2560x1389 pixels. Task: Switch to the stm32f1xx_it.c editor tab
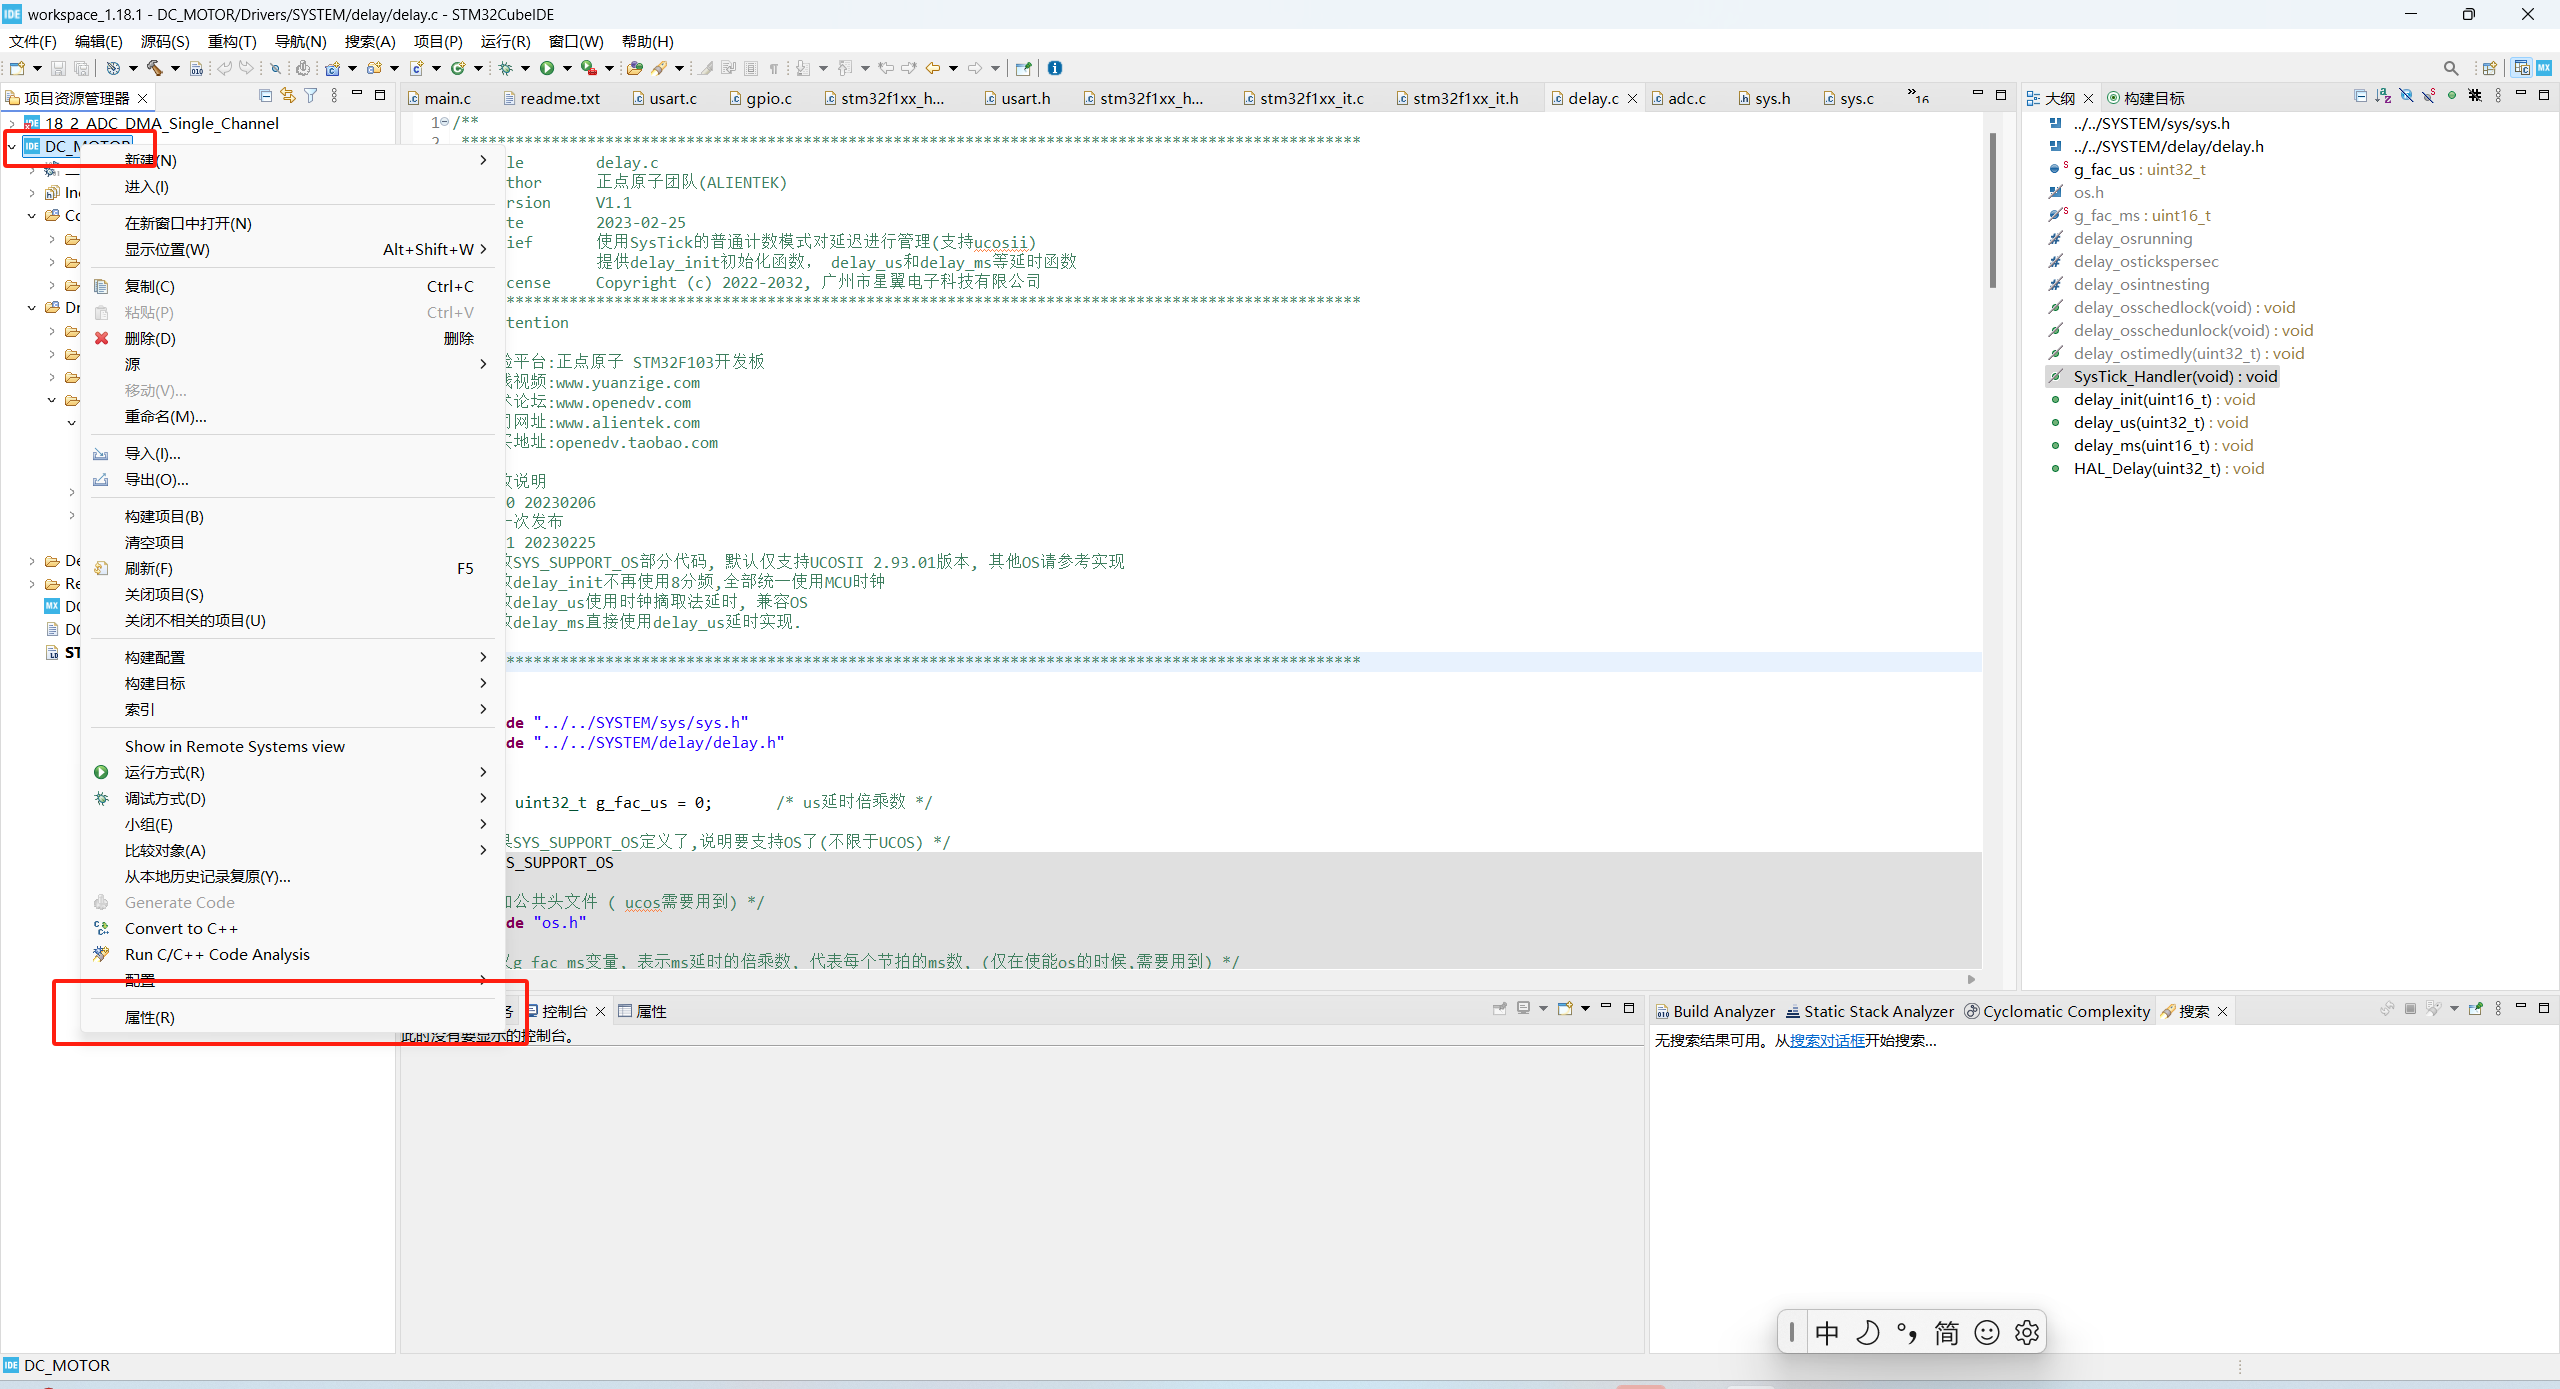tap(1302, 98)
